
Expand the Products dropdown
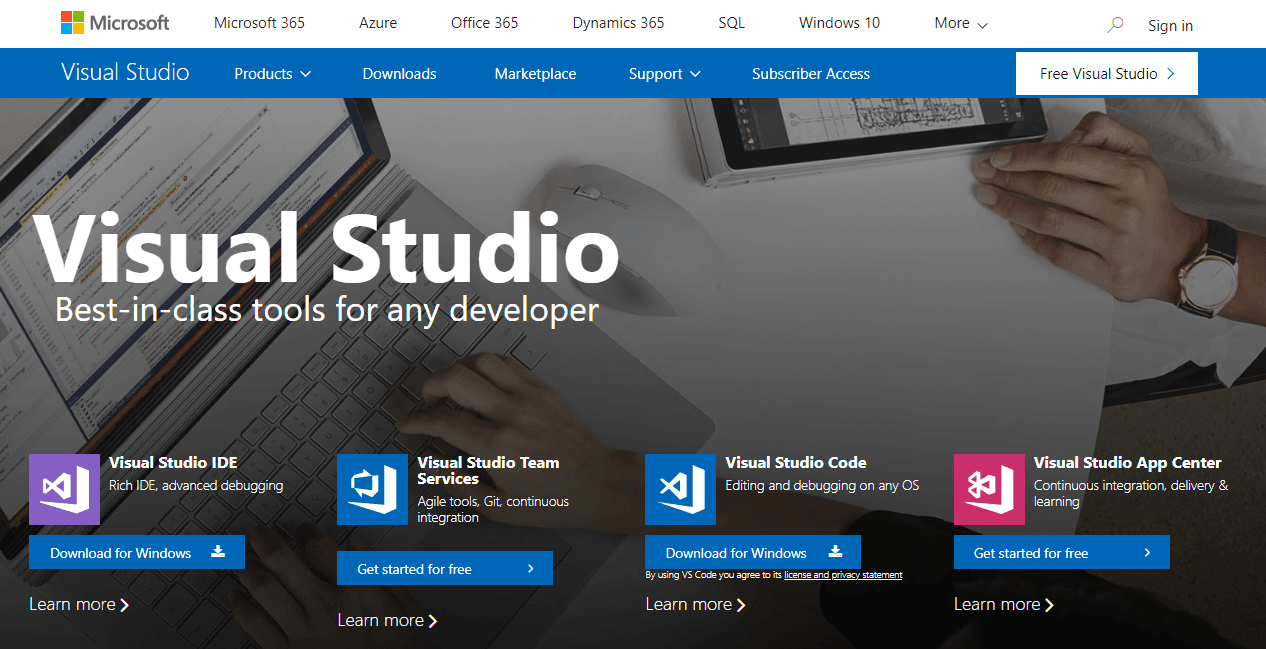click(273, 74)
